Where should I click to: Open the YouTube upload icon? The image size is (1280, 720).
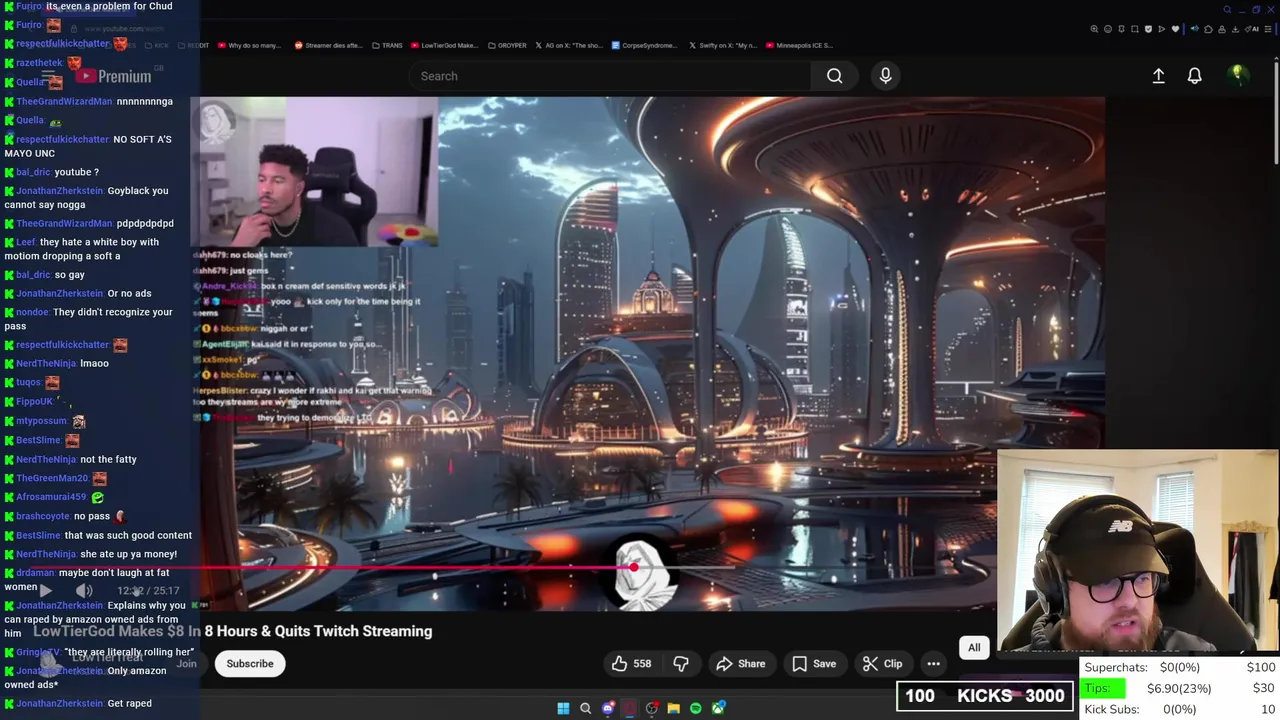click(1158, 76)
